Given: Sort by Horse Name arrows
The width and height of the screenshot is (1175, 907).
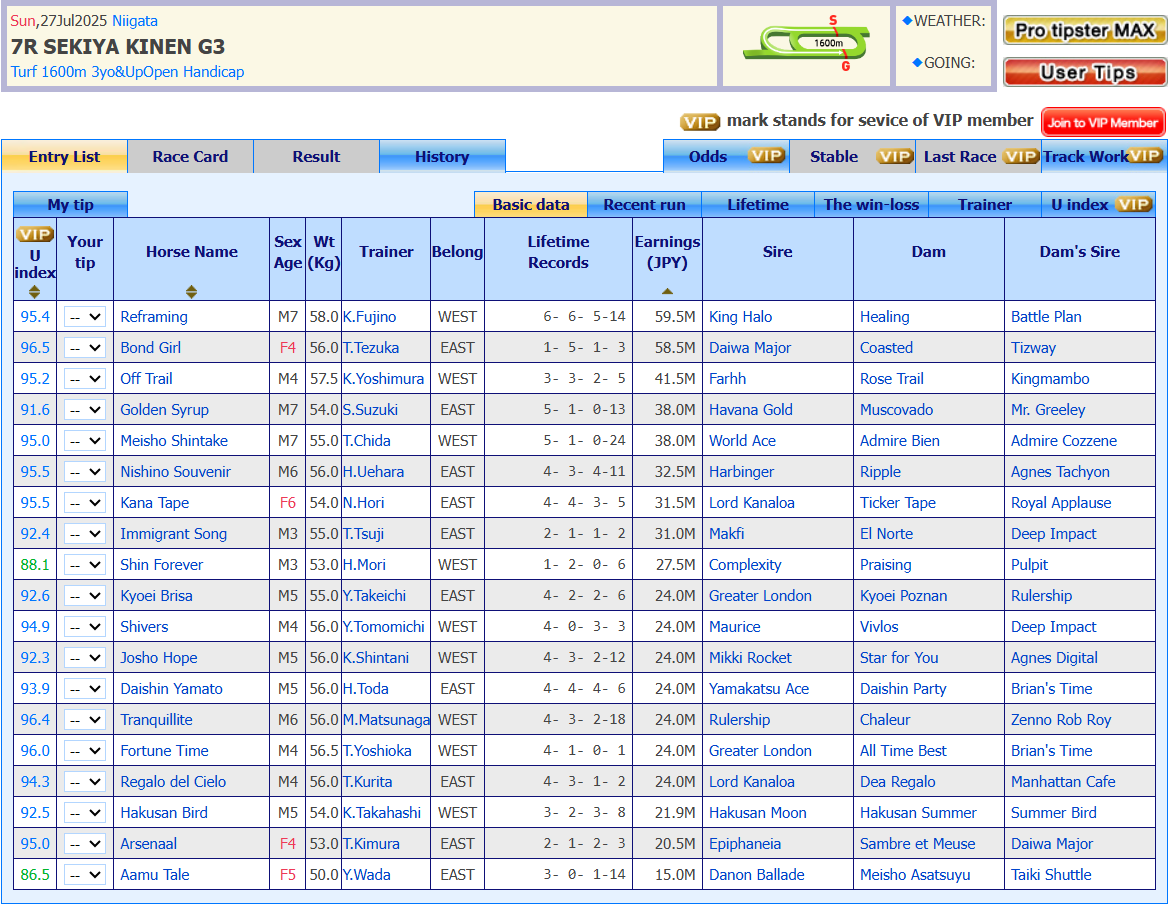Looking at the screenshot, I should (191, 292).
